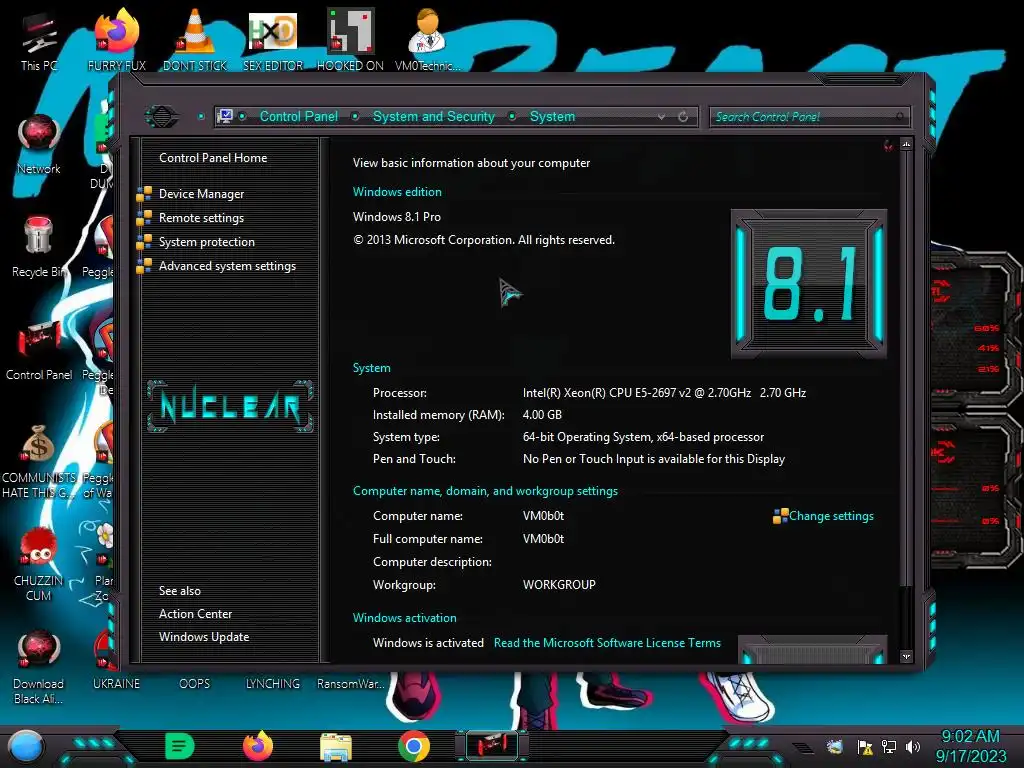Click the Windows 8.1 Pro edition text
This screenshot has height=768, width=1024.
click(396, 217)
